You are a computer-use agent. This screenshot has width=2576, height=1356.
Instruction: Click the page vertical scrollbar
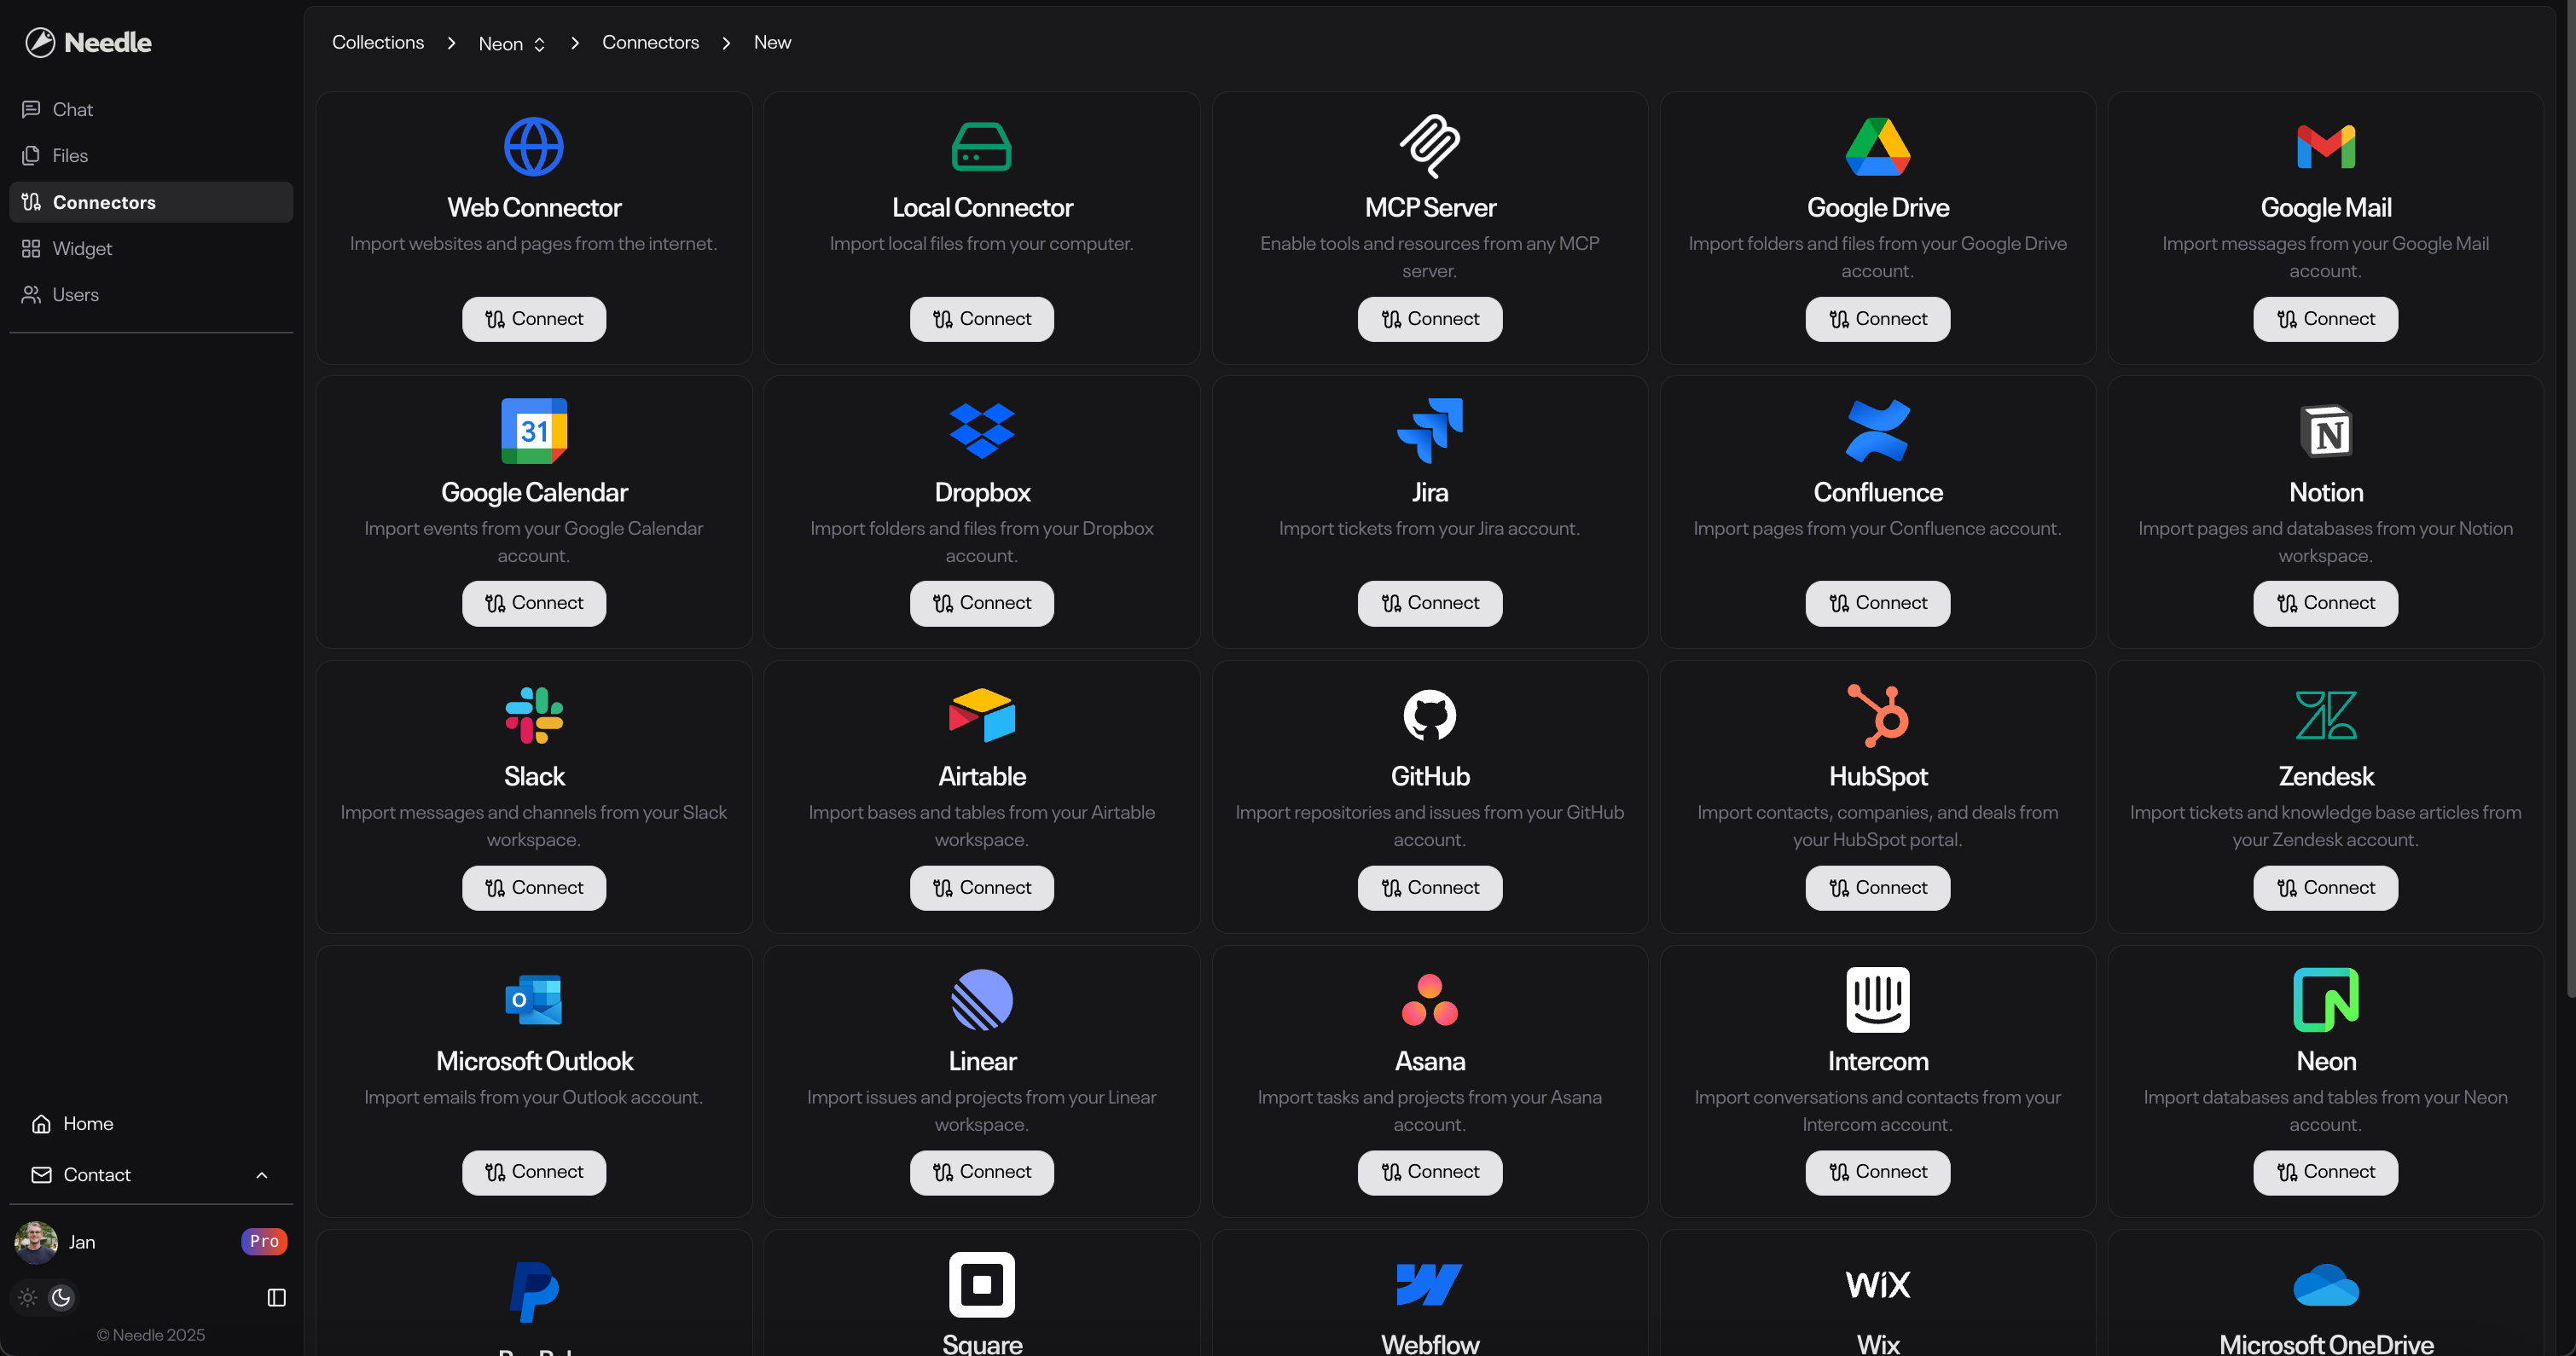2569,500
